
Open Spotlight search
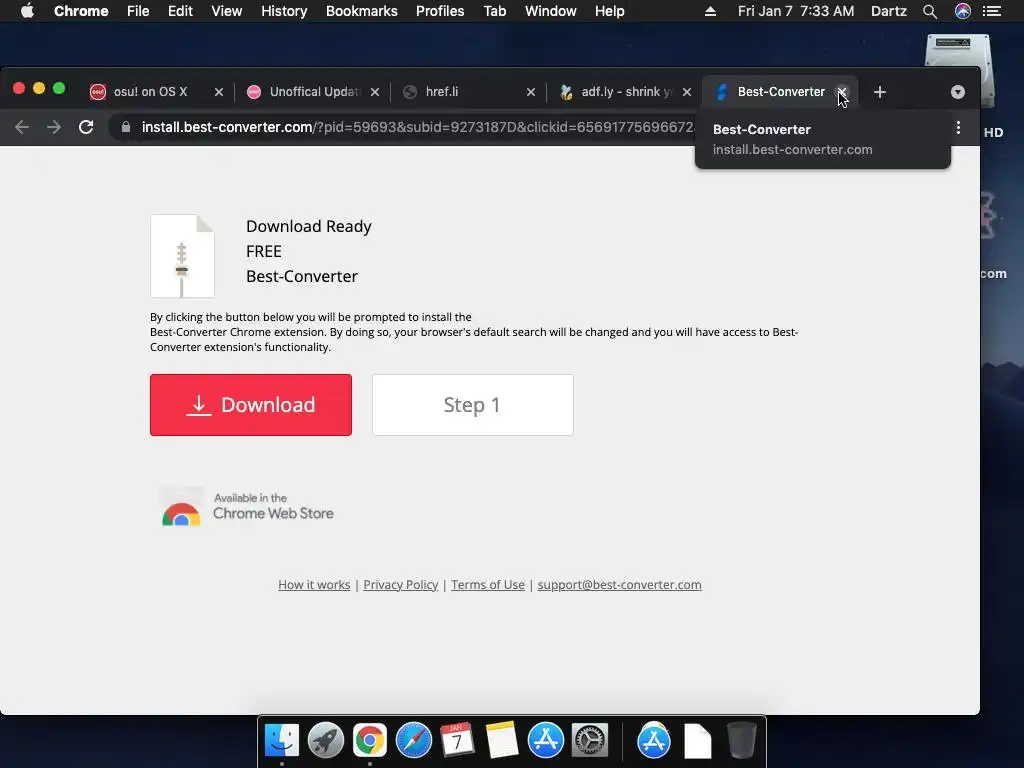(x=930, y=11)
